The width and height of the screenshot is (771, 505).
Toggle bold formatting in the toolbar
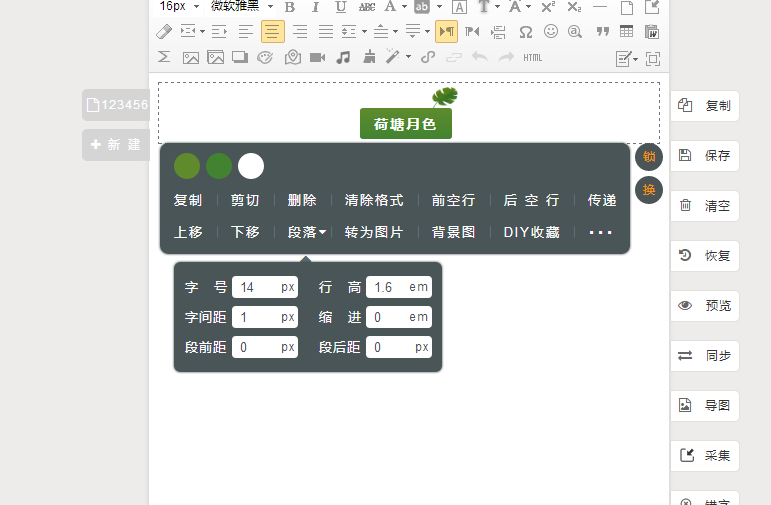click(x=290, y=7)
